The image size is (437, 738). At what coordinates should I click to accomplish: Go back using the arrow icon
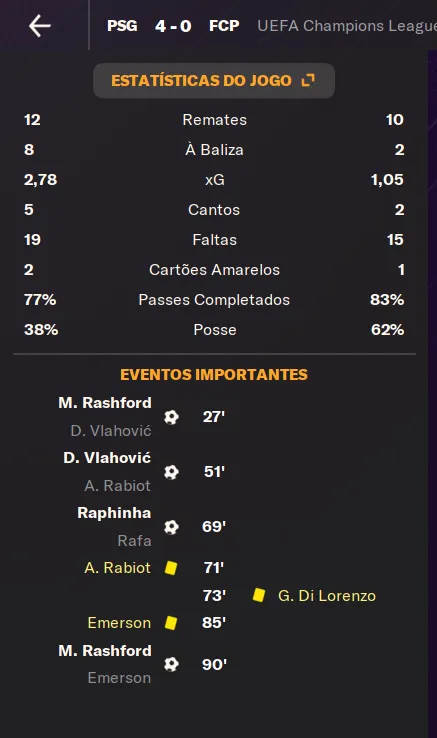[40, 25]
